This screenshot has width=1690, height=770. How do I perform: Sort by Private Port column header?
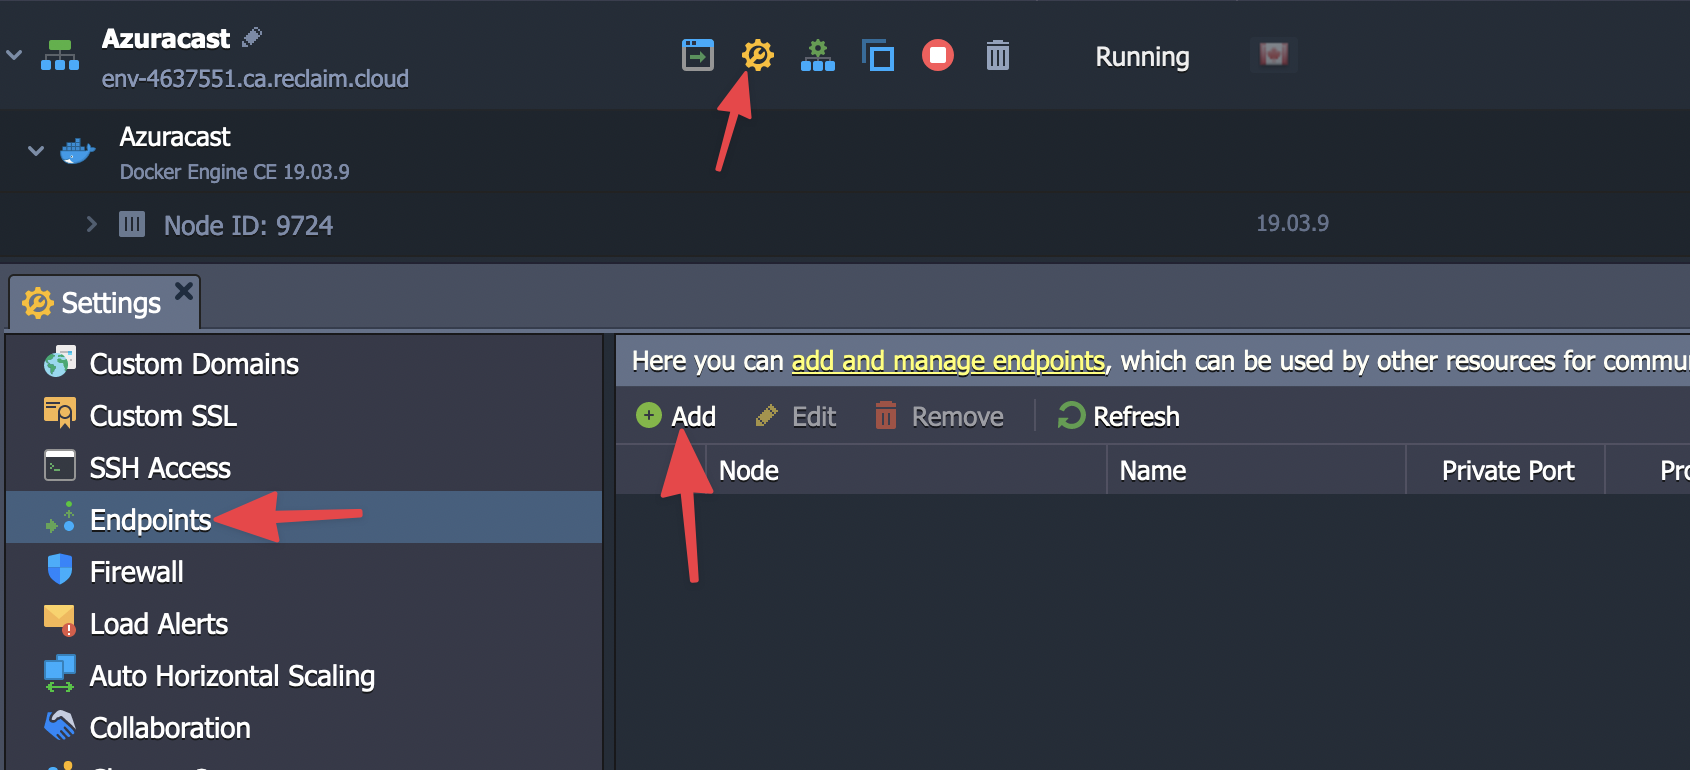coord(1506,470)
